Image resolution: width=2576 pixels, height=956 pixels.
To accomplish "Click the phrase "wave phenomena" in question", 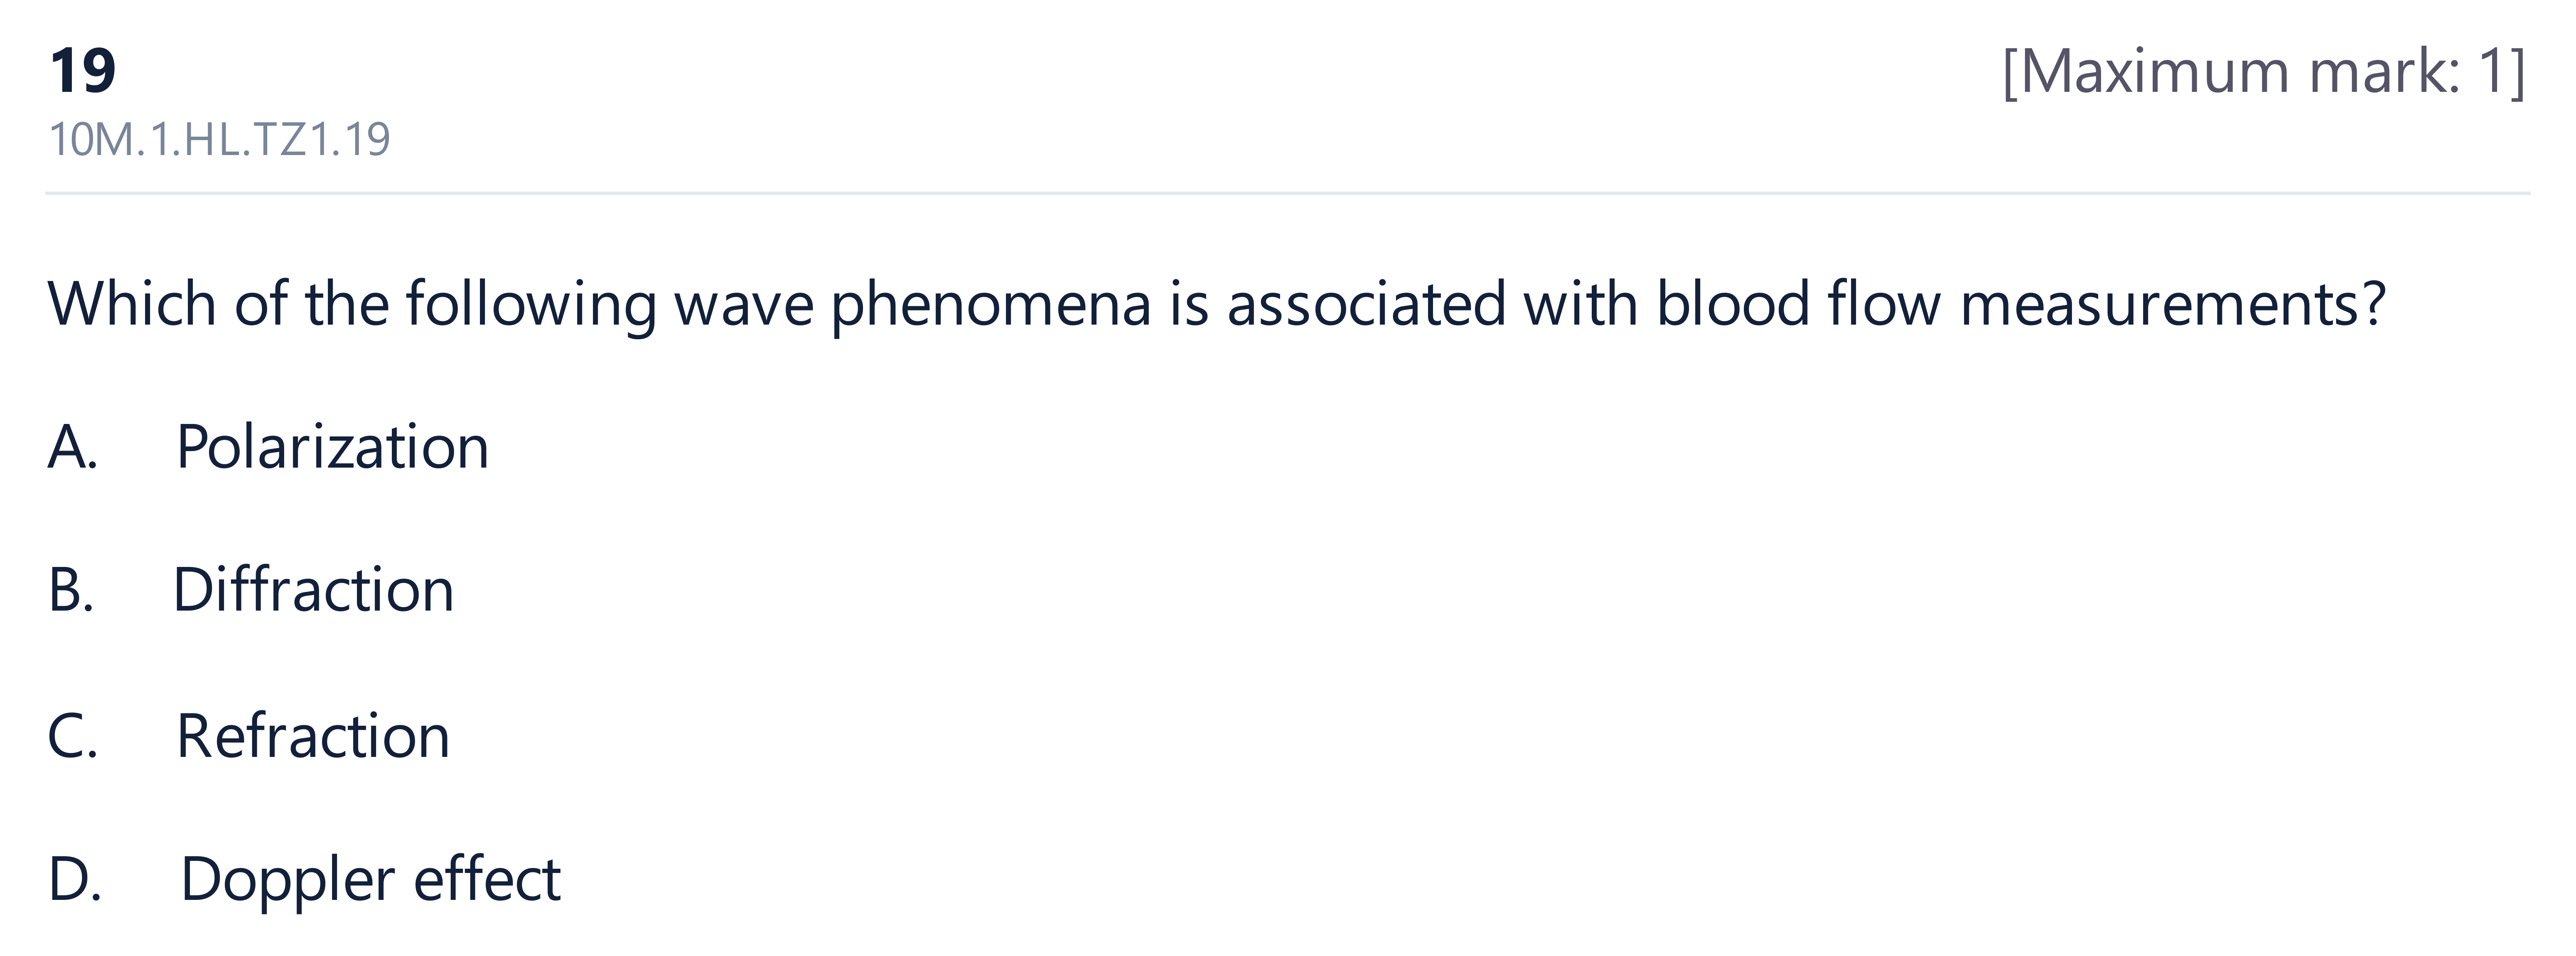I will pyautogui.click(x=913, y=304).
